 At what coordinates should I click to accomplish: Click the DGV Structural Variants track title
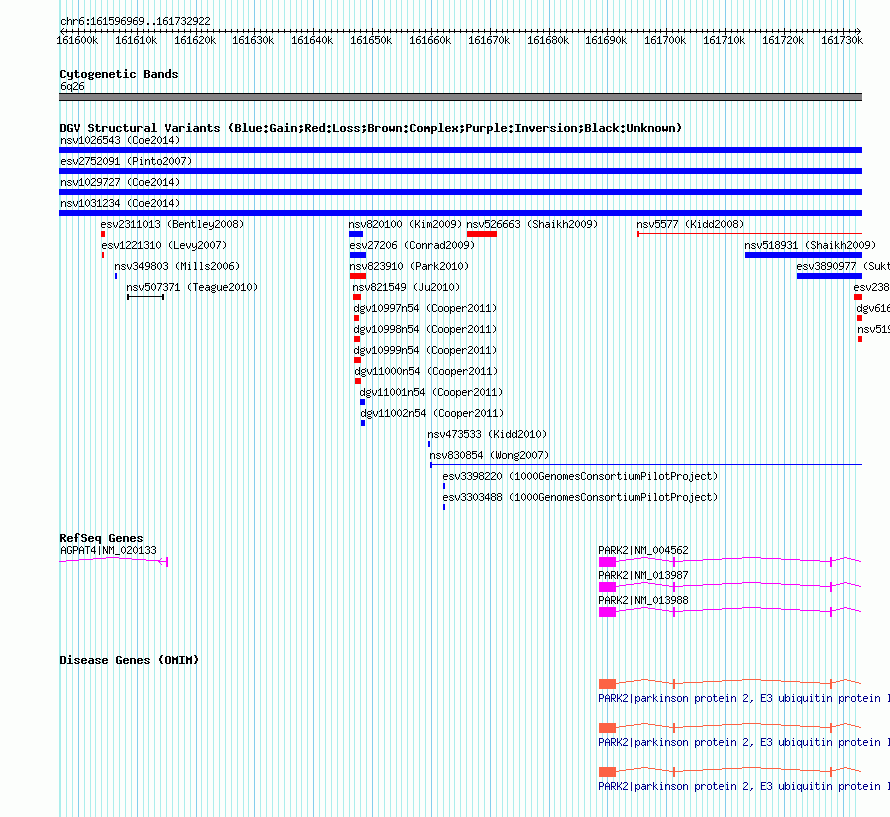click(x=370, y=128)
